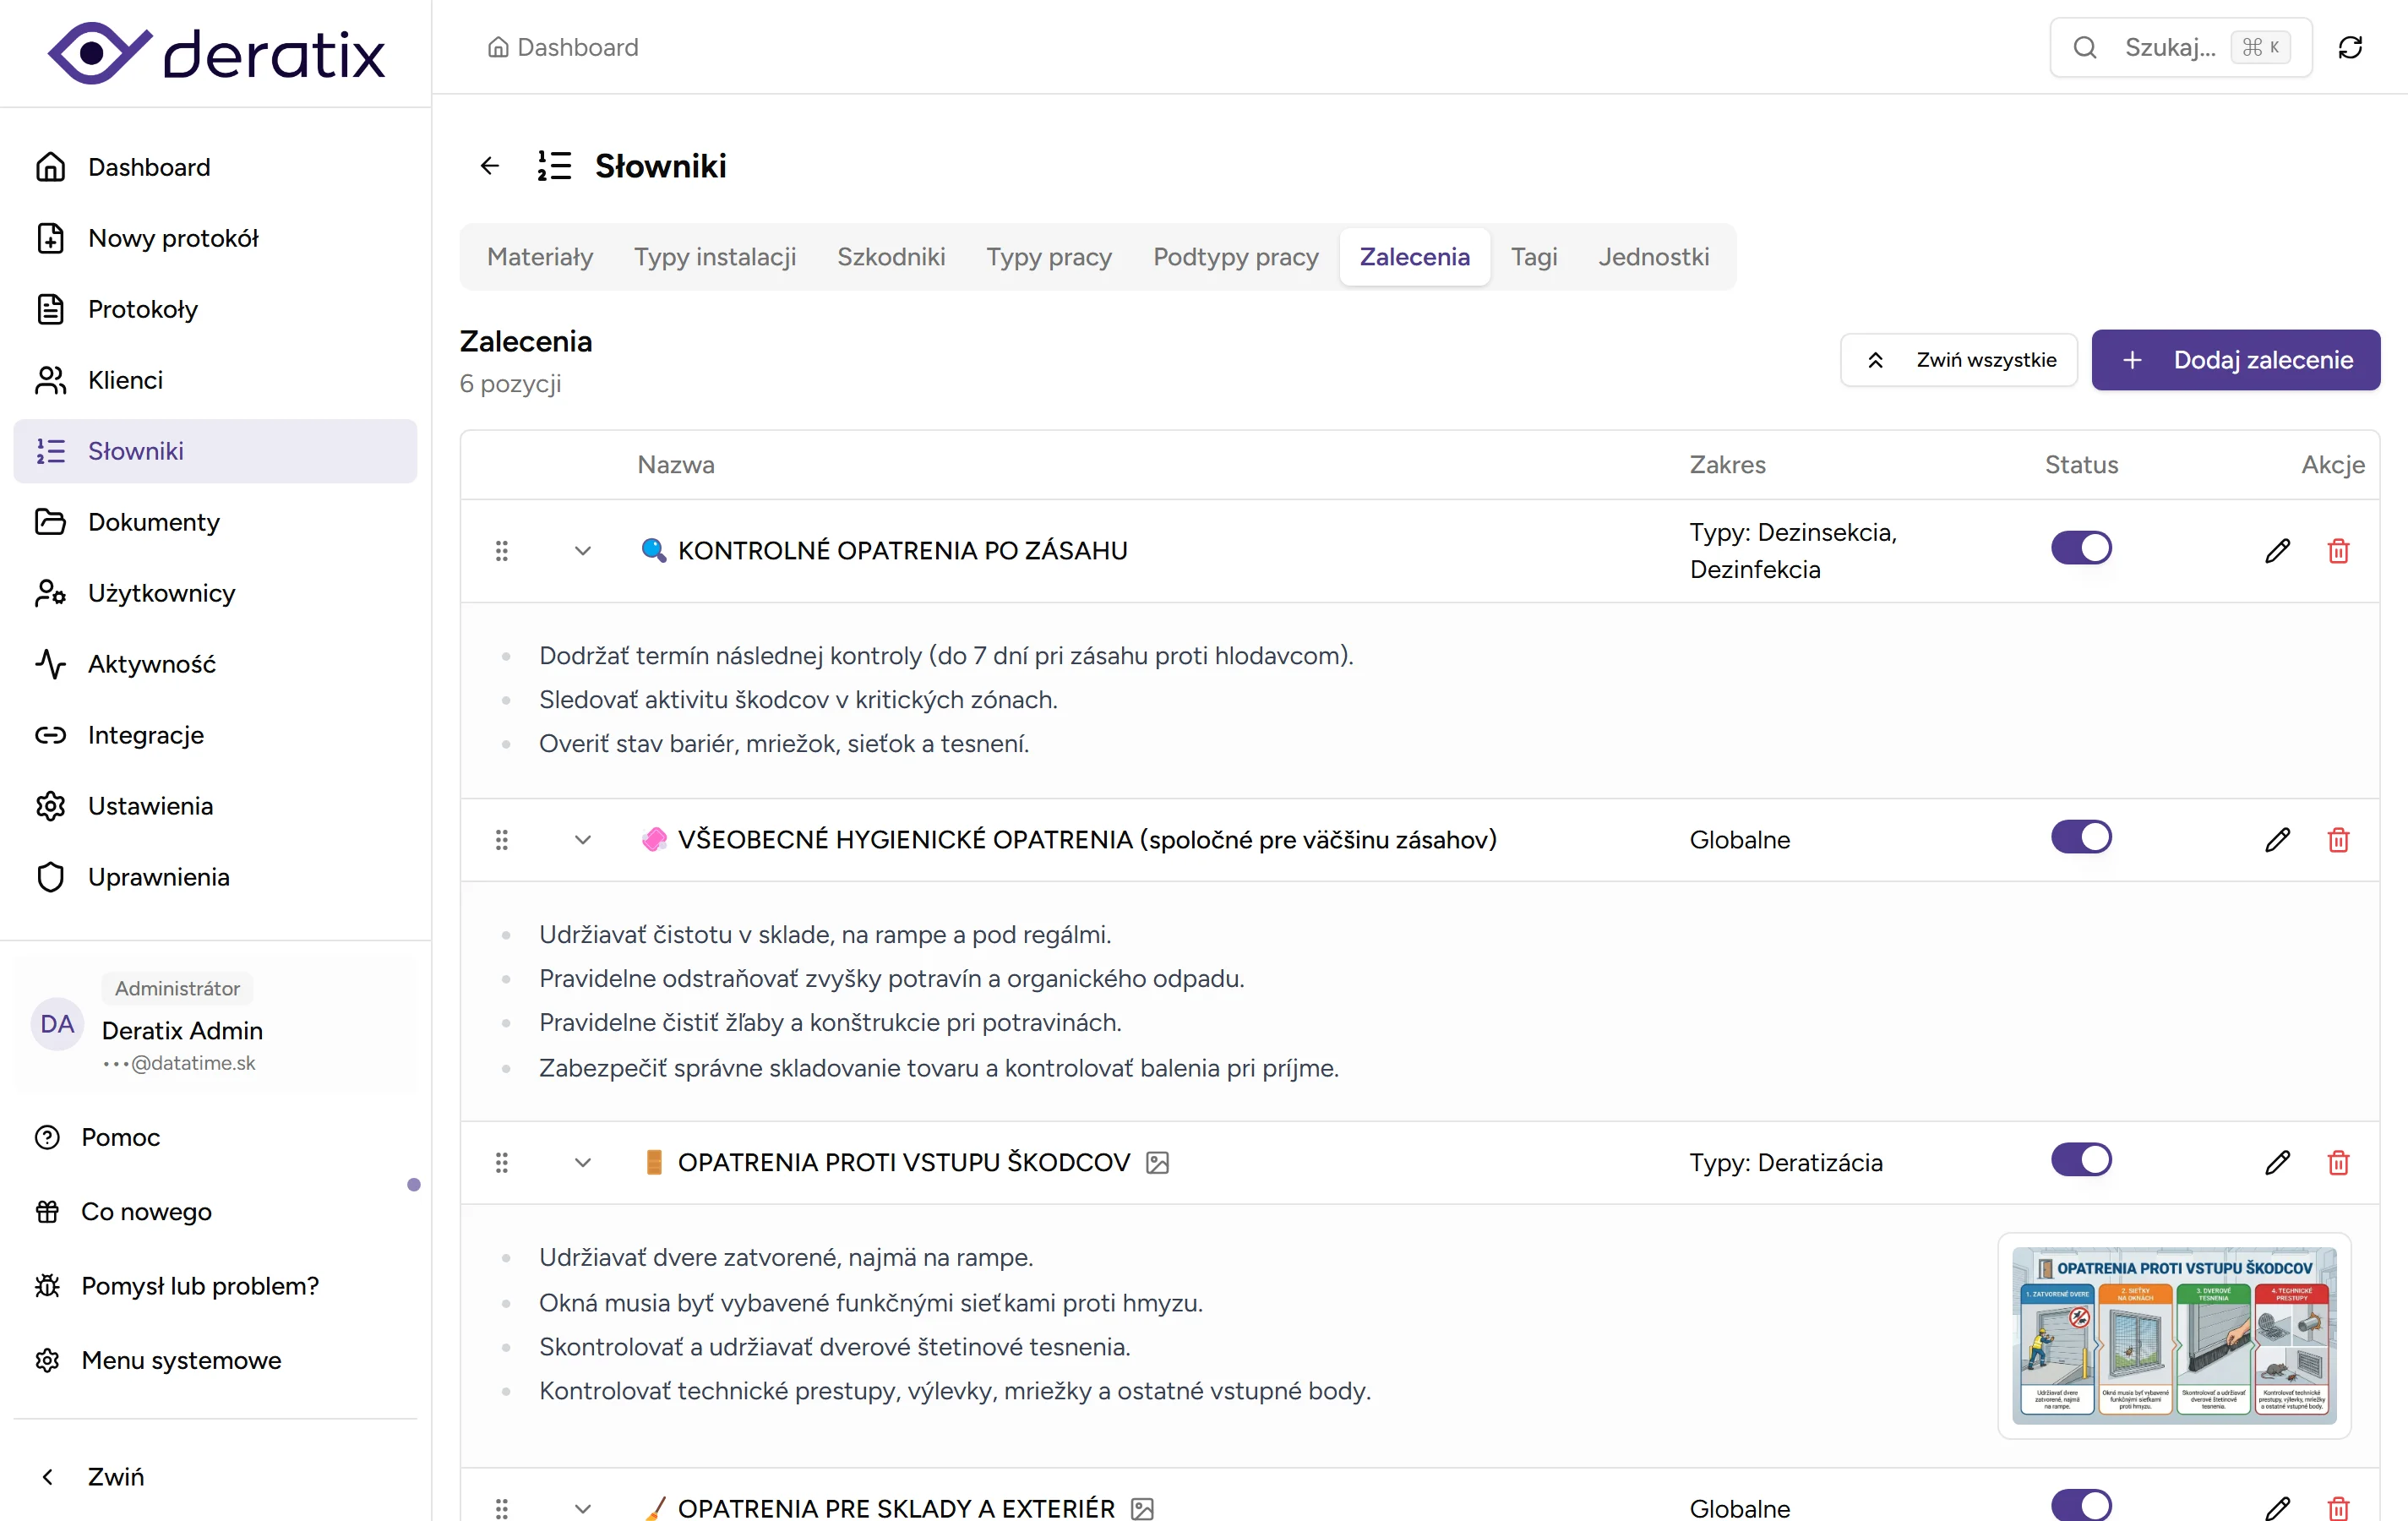Screen dimensions: 2408x1521
Task: Click the back arrow beside Słowniki
Action: 489,166
